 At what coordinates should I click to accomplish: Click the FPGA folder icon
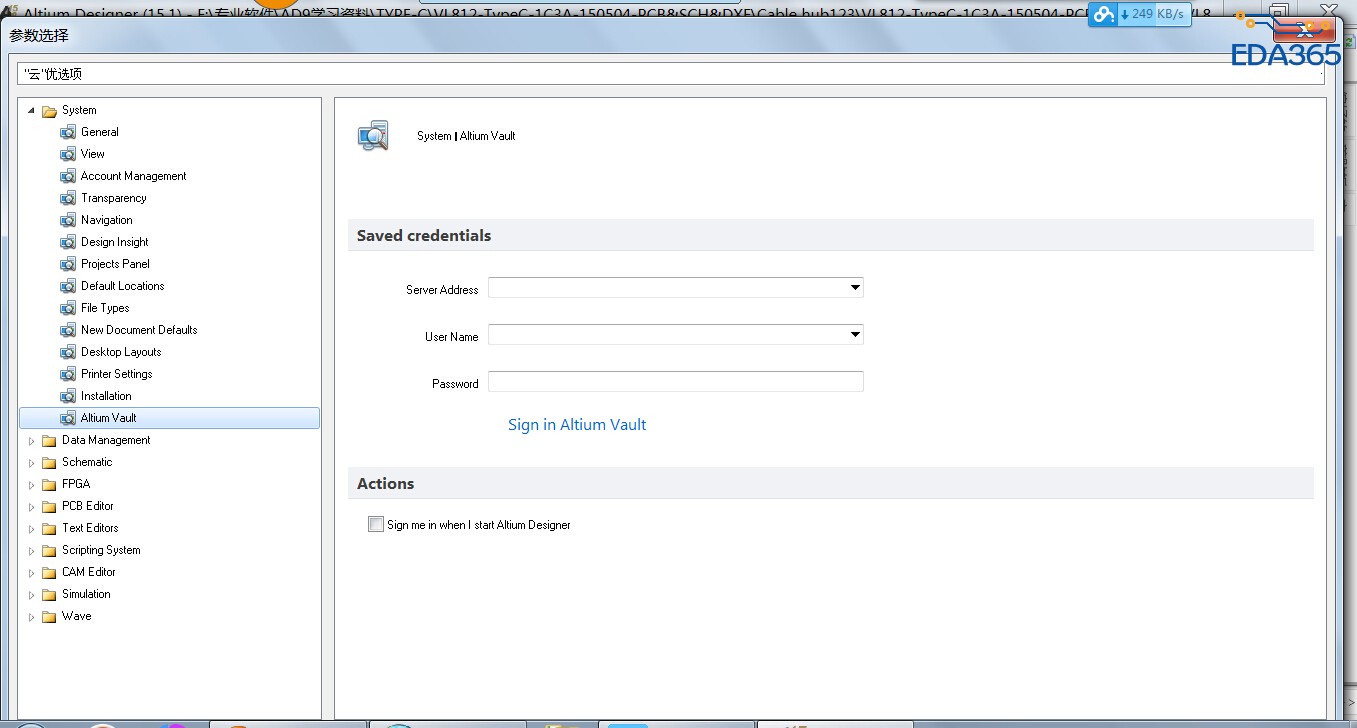(49, 484)
